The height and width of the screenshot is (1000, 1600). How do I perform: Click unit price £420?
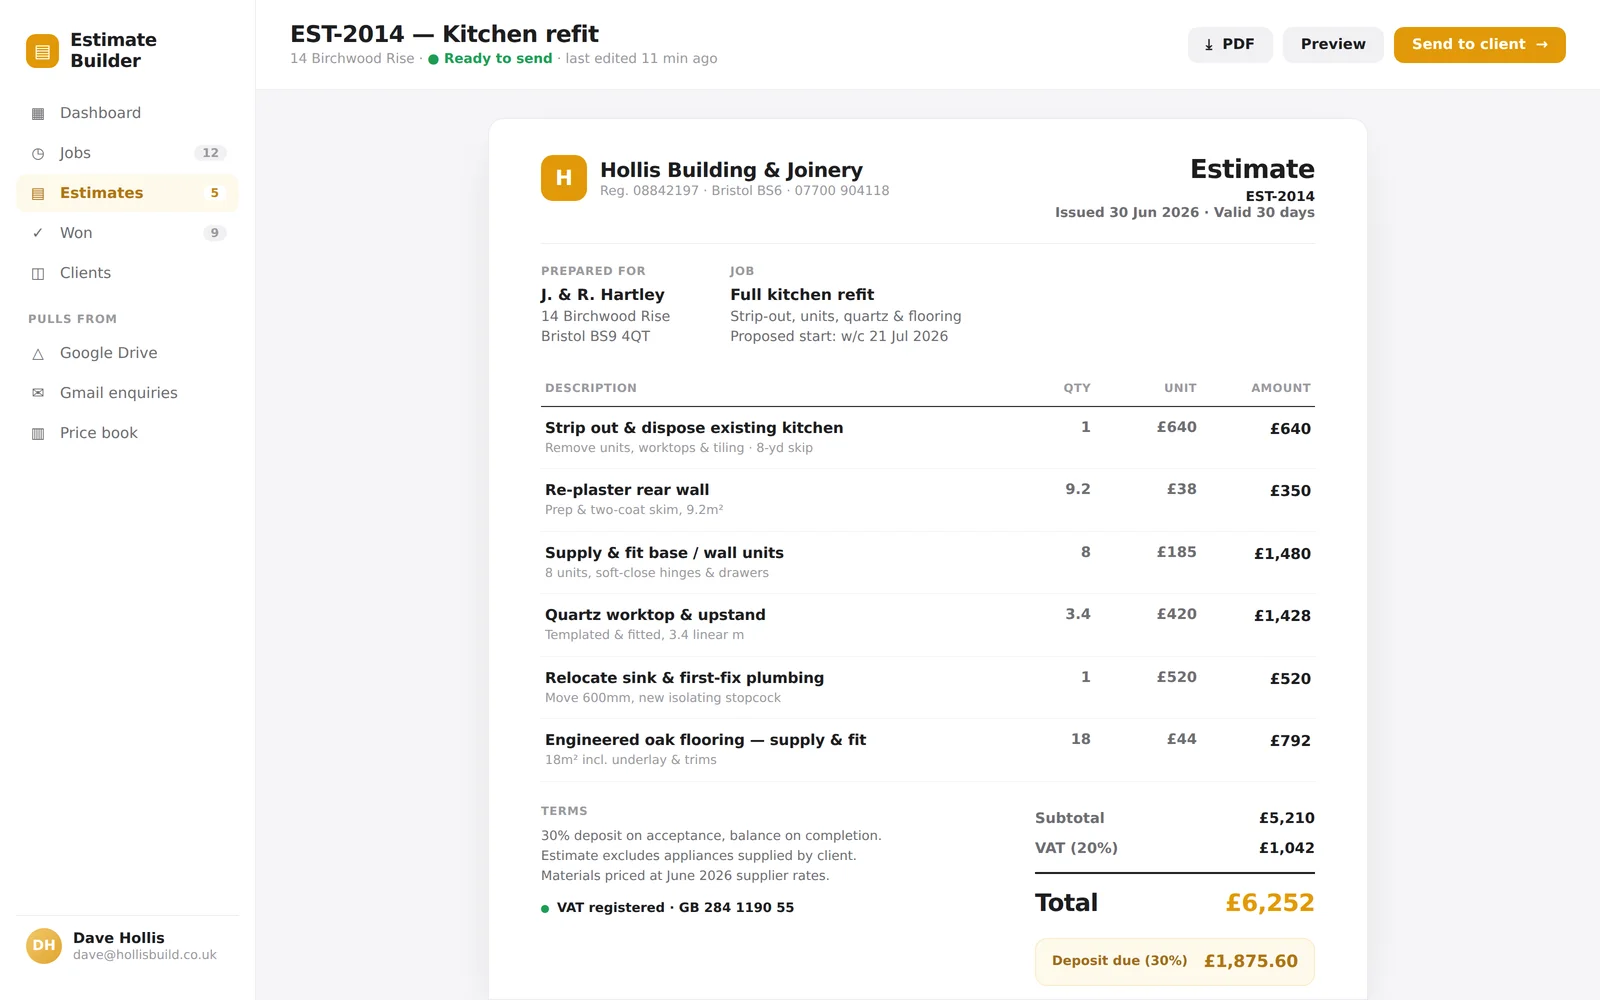[x=1177, y=614]
